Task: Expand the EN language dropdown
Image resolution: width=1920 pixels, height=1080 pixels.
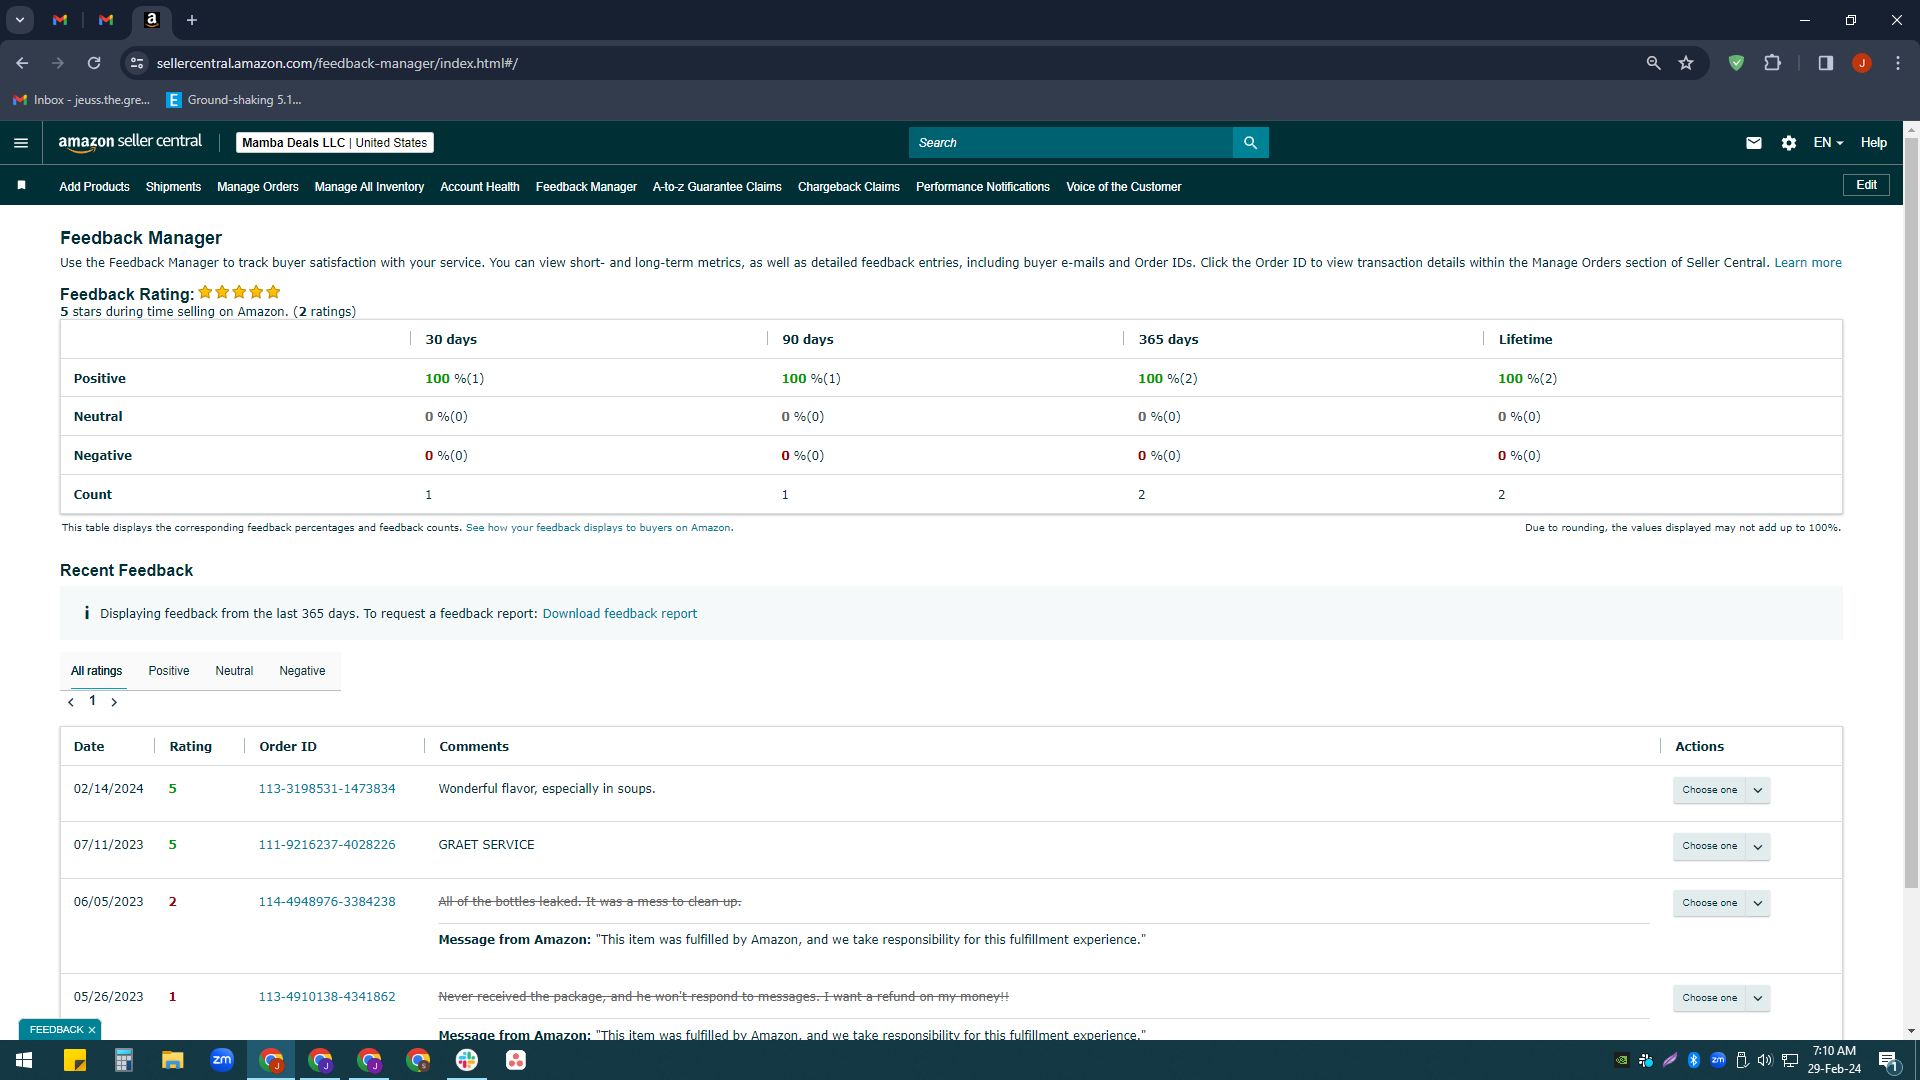Action: pyautogui.click(x=1828, y=143)
